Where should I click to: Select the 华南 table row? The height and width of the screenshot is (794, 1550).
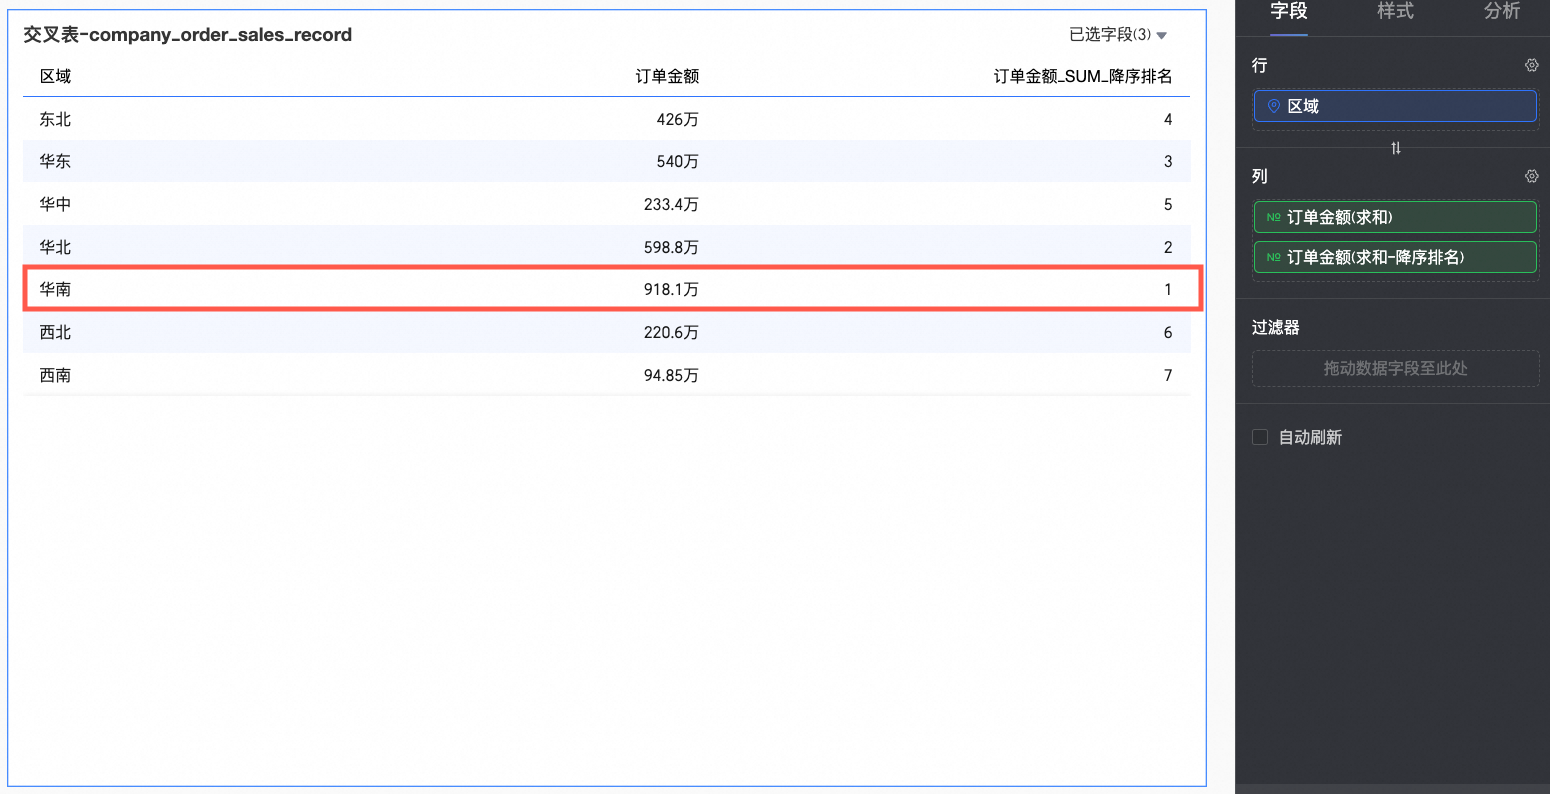point(606,289)
